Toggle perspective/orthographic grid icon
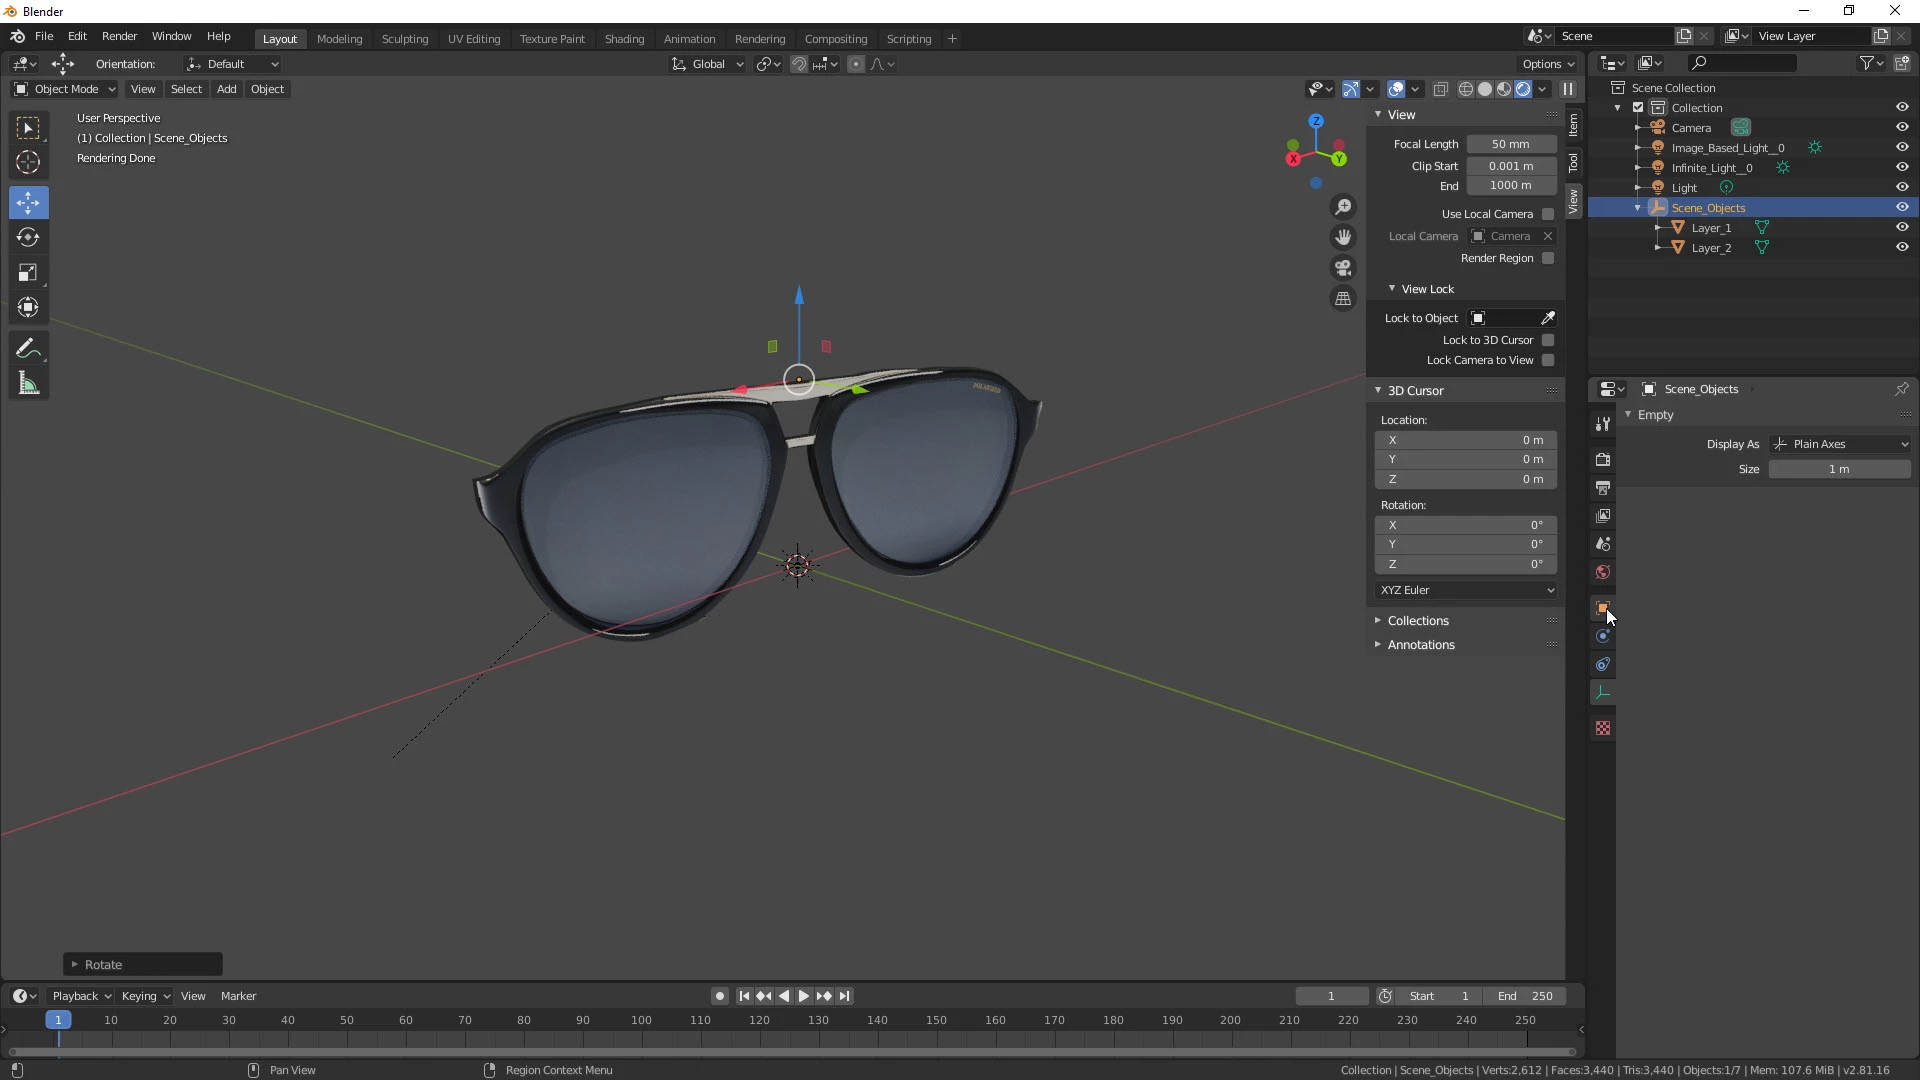 click(x=1343, y=299)
